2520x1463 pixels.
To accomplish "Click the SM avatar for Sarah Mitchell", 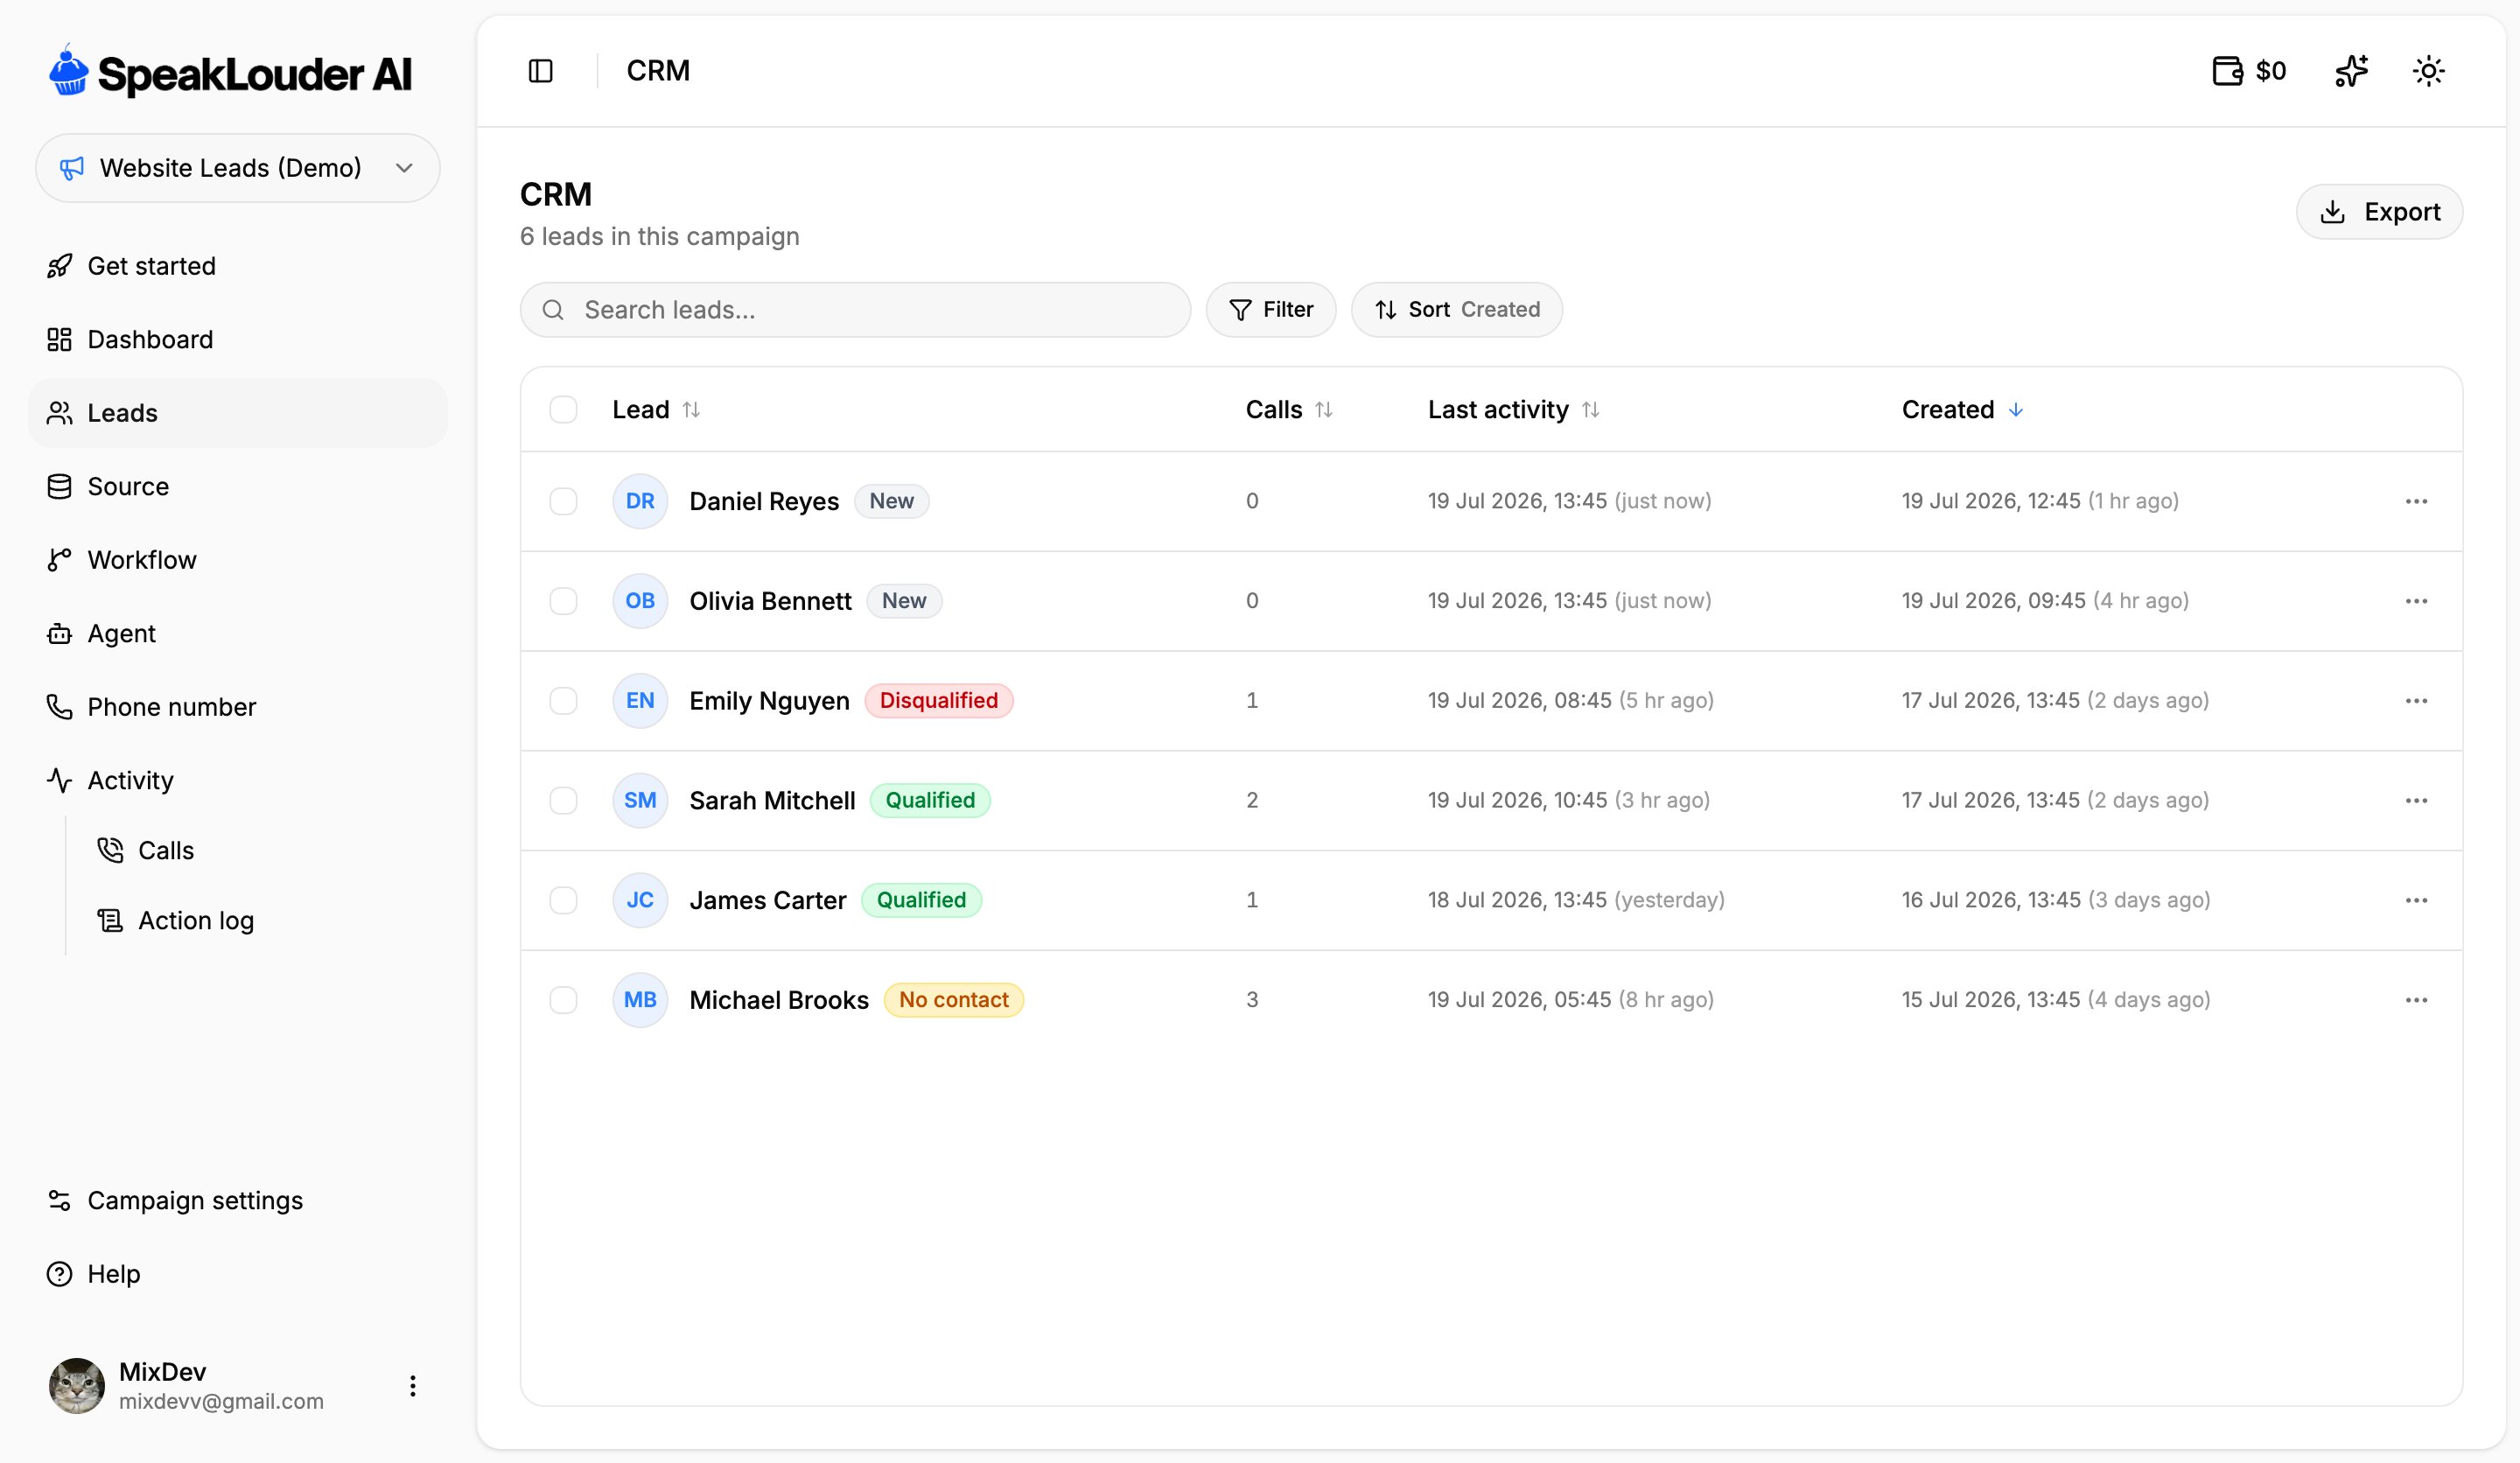I will pyautogui.click(x=640, y=801).
